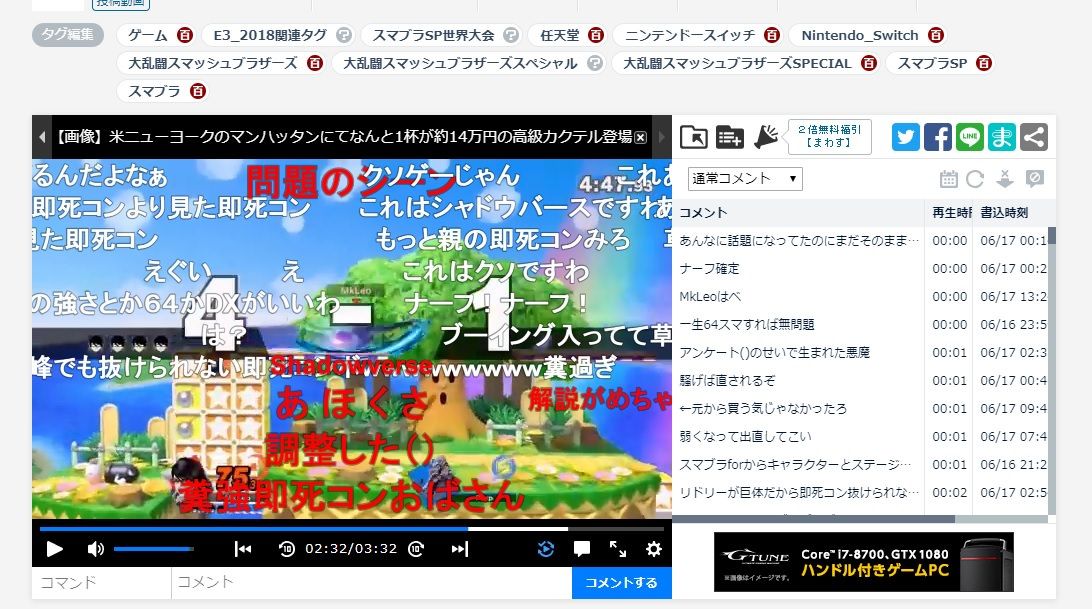This screenshot has height=609, width=1092.
Task: Open dictionary icon beside スマブラ tag
Action: [x=198, y=91]
